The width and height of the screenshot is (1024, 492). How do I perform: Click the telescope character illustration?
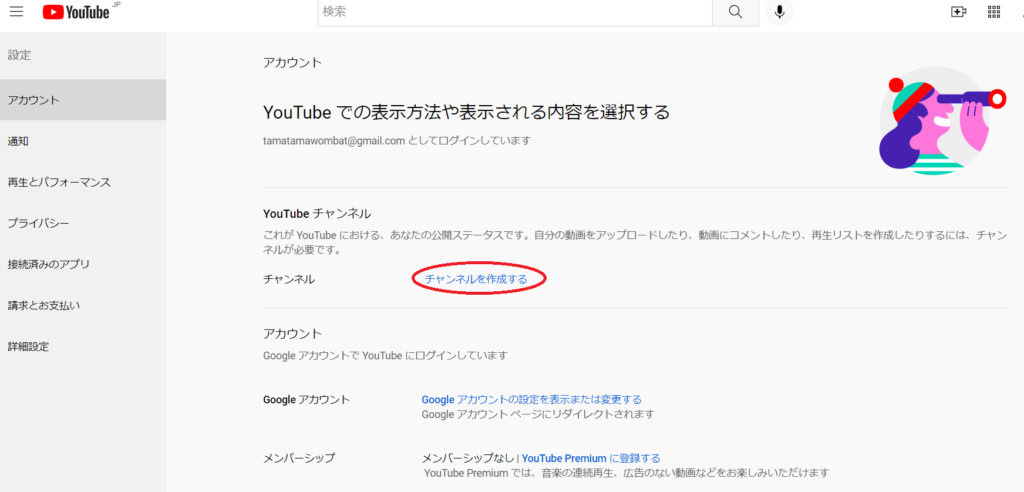tap(942, 120)
